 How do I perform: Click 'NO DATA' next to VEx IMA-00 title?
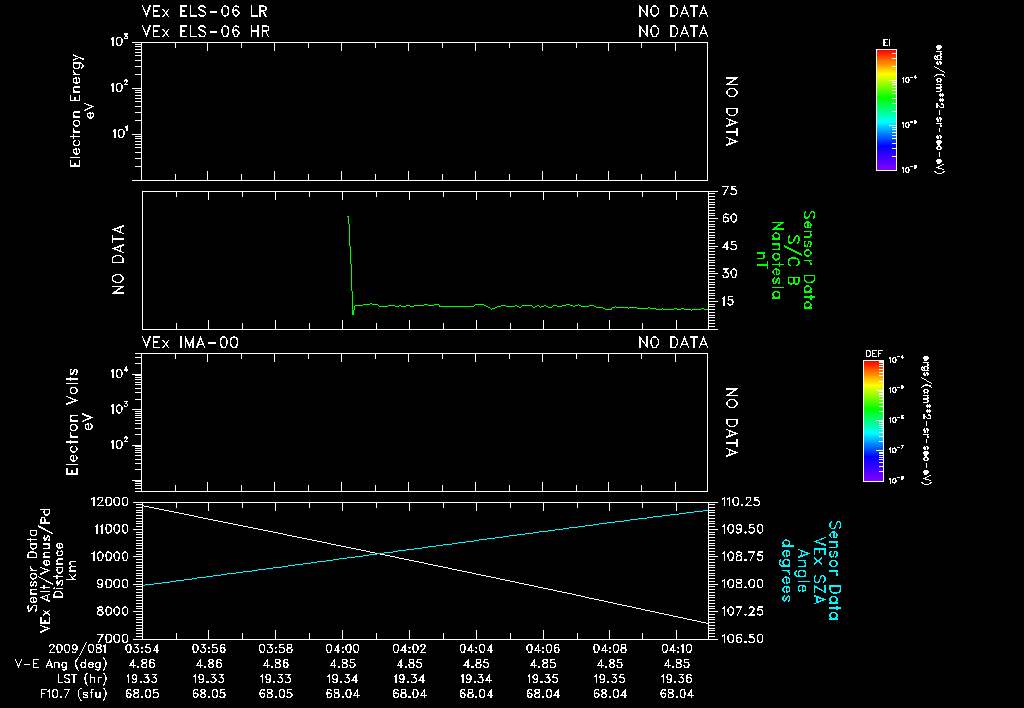point(673,343)
